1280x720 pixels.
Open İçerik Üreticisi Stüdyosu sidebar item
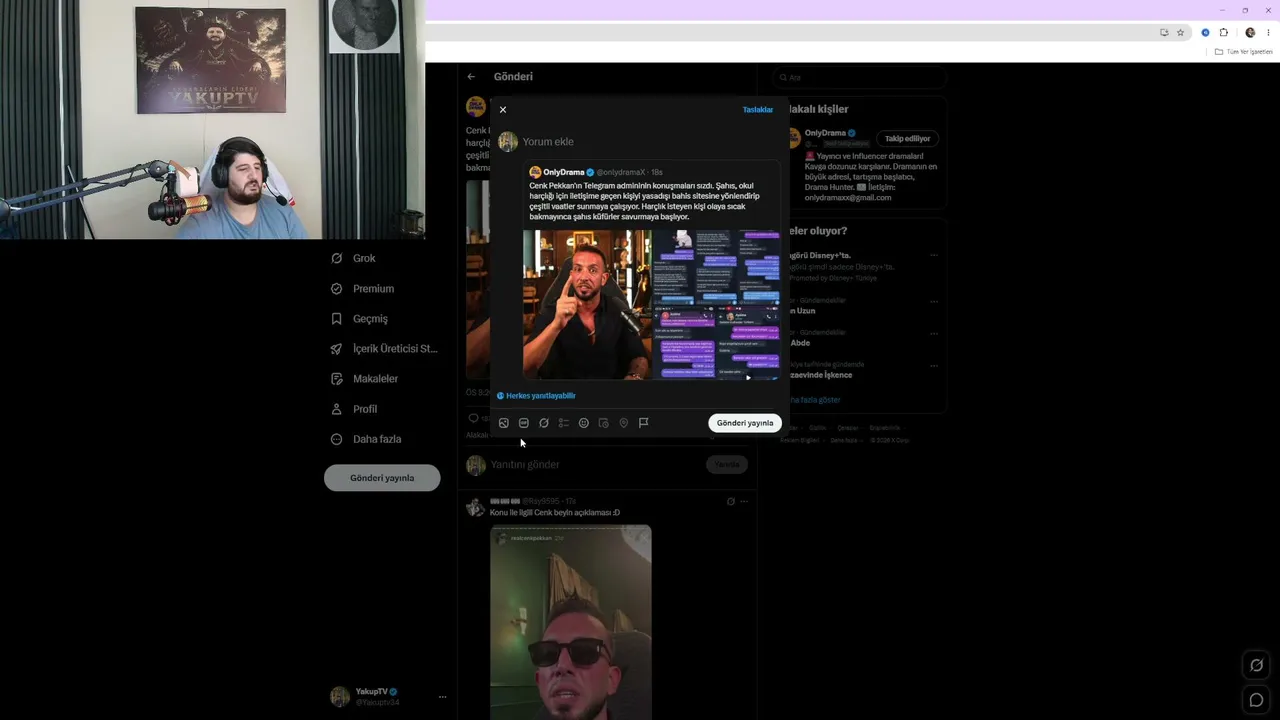384,349
